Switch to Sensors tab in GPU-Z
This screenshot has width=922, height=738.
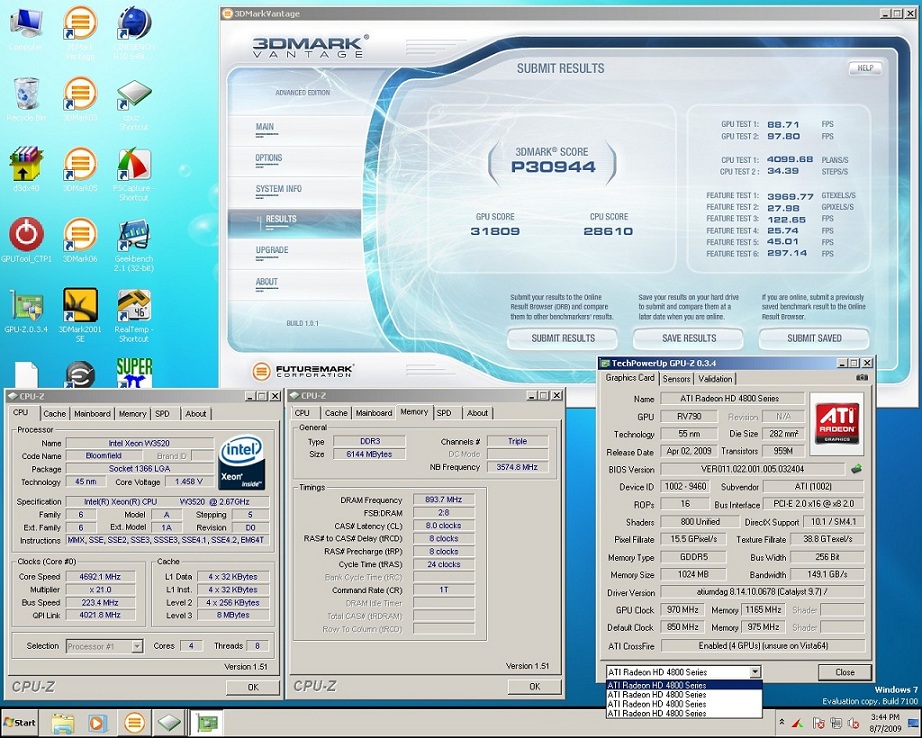pos(676,379)
